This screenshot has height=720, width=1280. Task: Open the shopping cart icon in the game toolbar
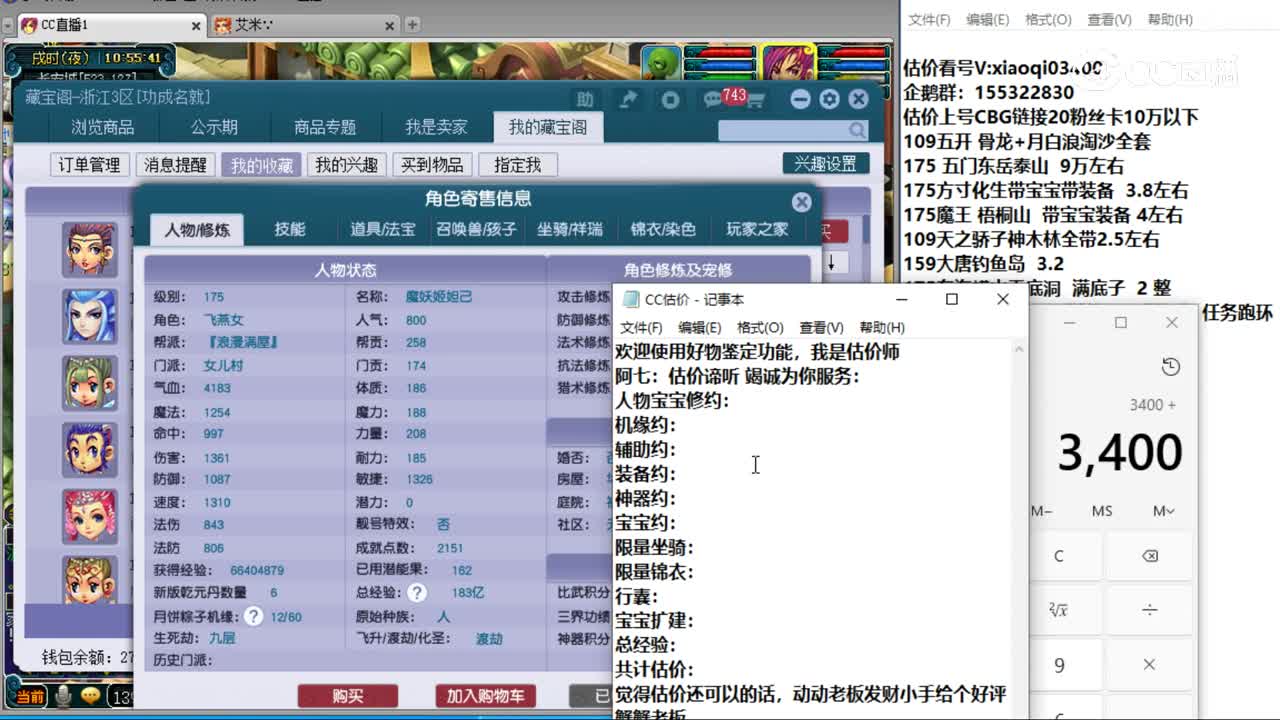[x=759, y=98]
